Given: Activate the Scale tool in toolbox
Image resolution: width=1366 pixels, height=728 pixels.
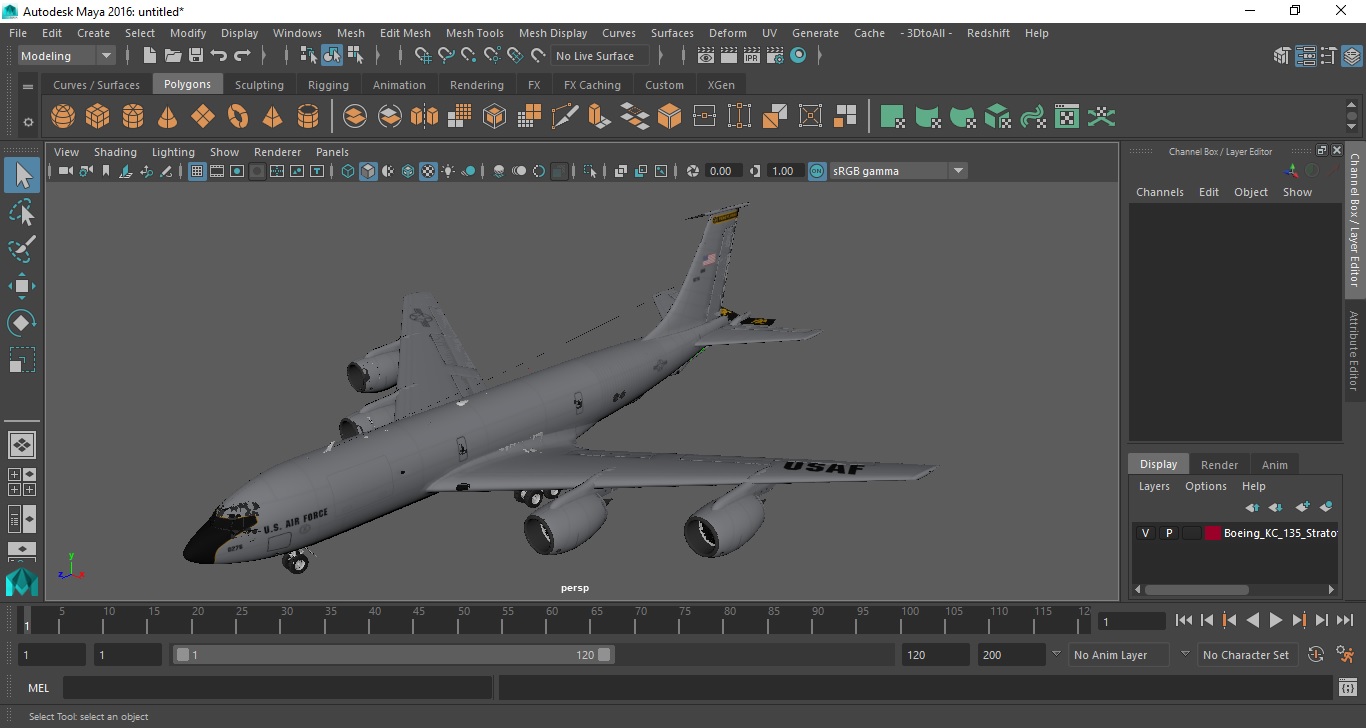Looking at the screenshot, I should pyautogui.click(x=22, y=359).
